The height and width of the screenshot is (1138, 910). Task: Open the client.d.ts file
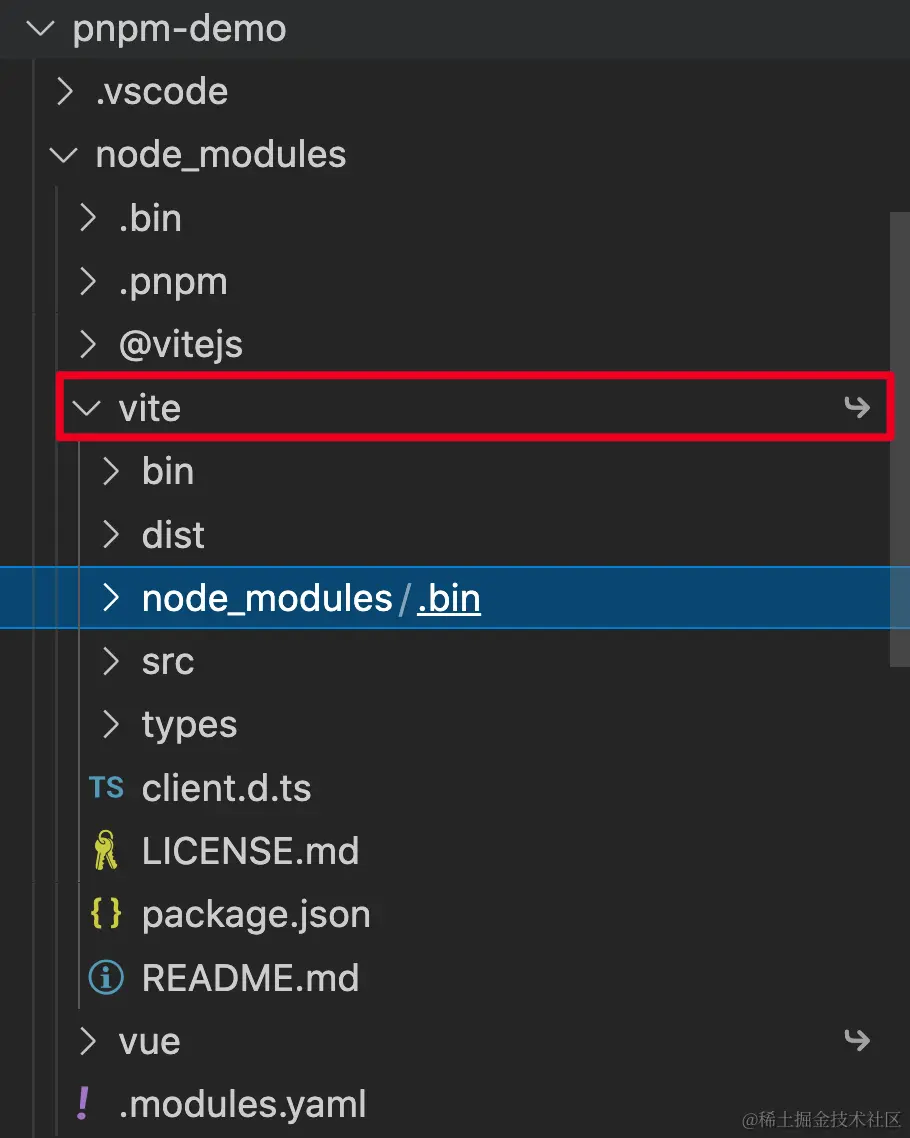click(227, 788)
